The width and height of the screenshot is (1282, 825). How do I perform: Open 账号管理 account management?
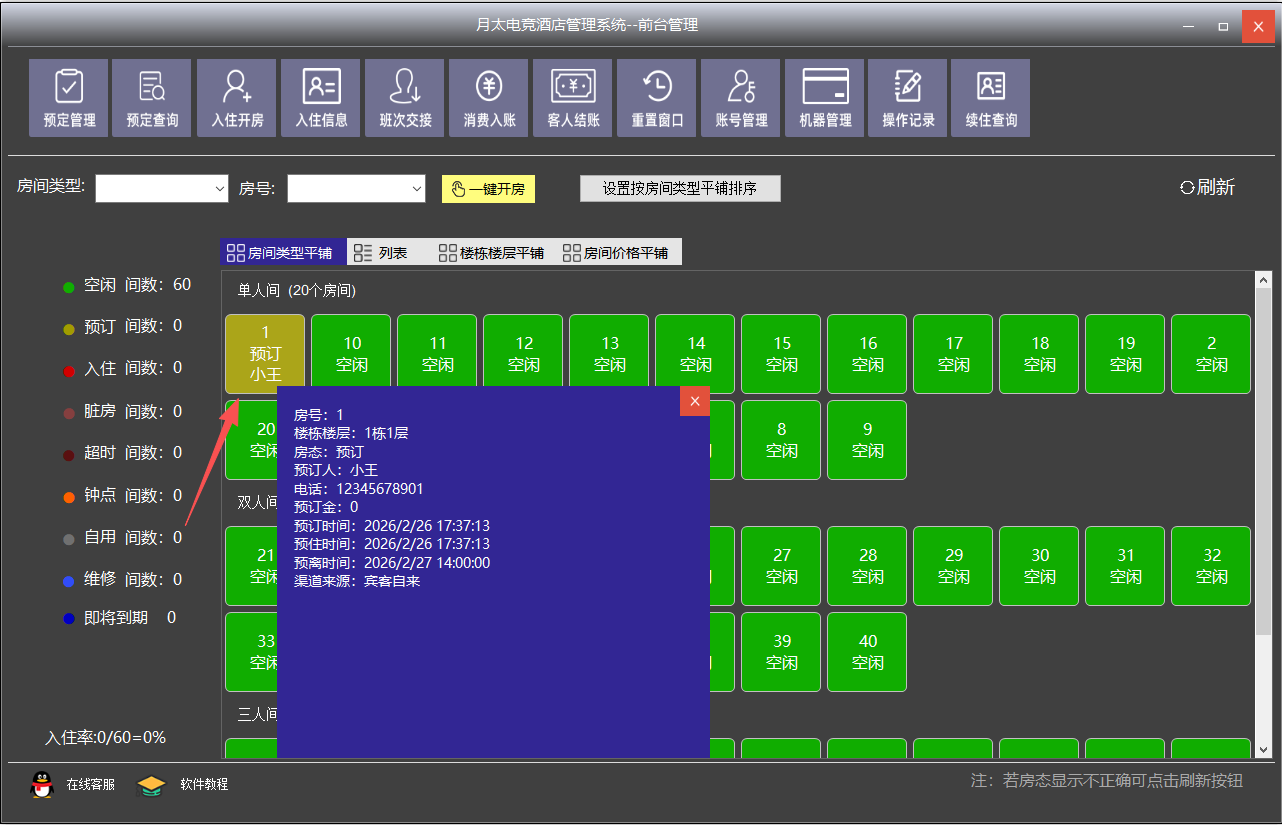point(741,97)
